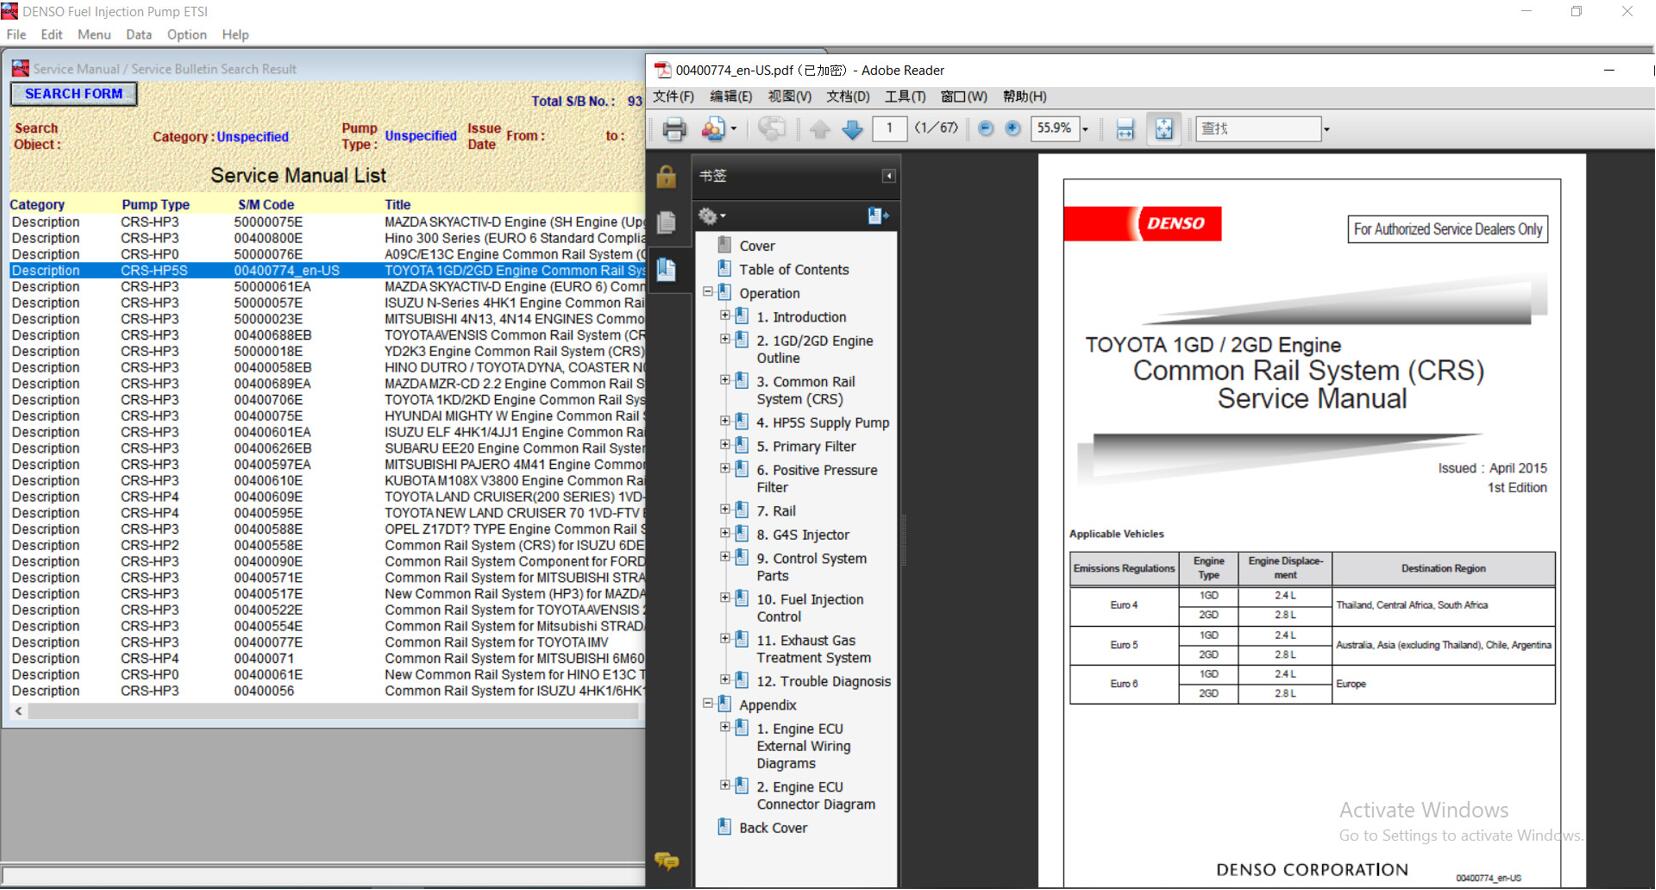Select row 00400800E Hino 300 Series
The image size is (1656, 890).
pyautogui.click(x=327, y=238)
